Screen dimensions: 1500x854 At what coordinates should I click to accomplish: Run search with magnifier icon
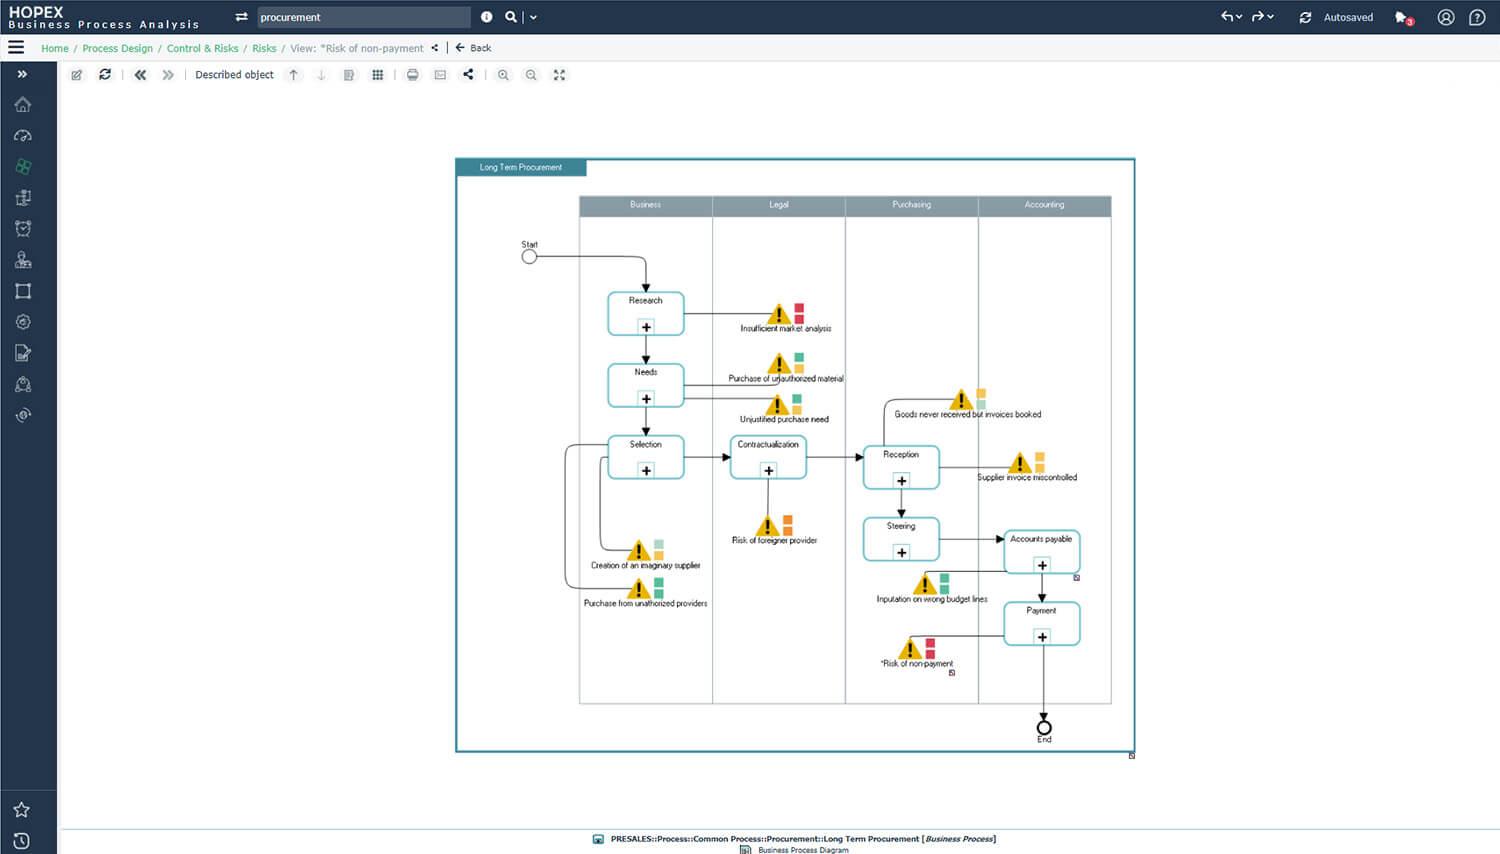(x=511, y=17)
